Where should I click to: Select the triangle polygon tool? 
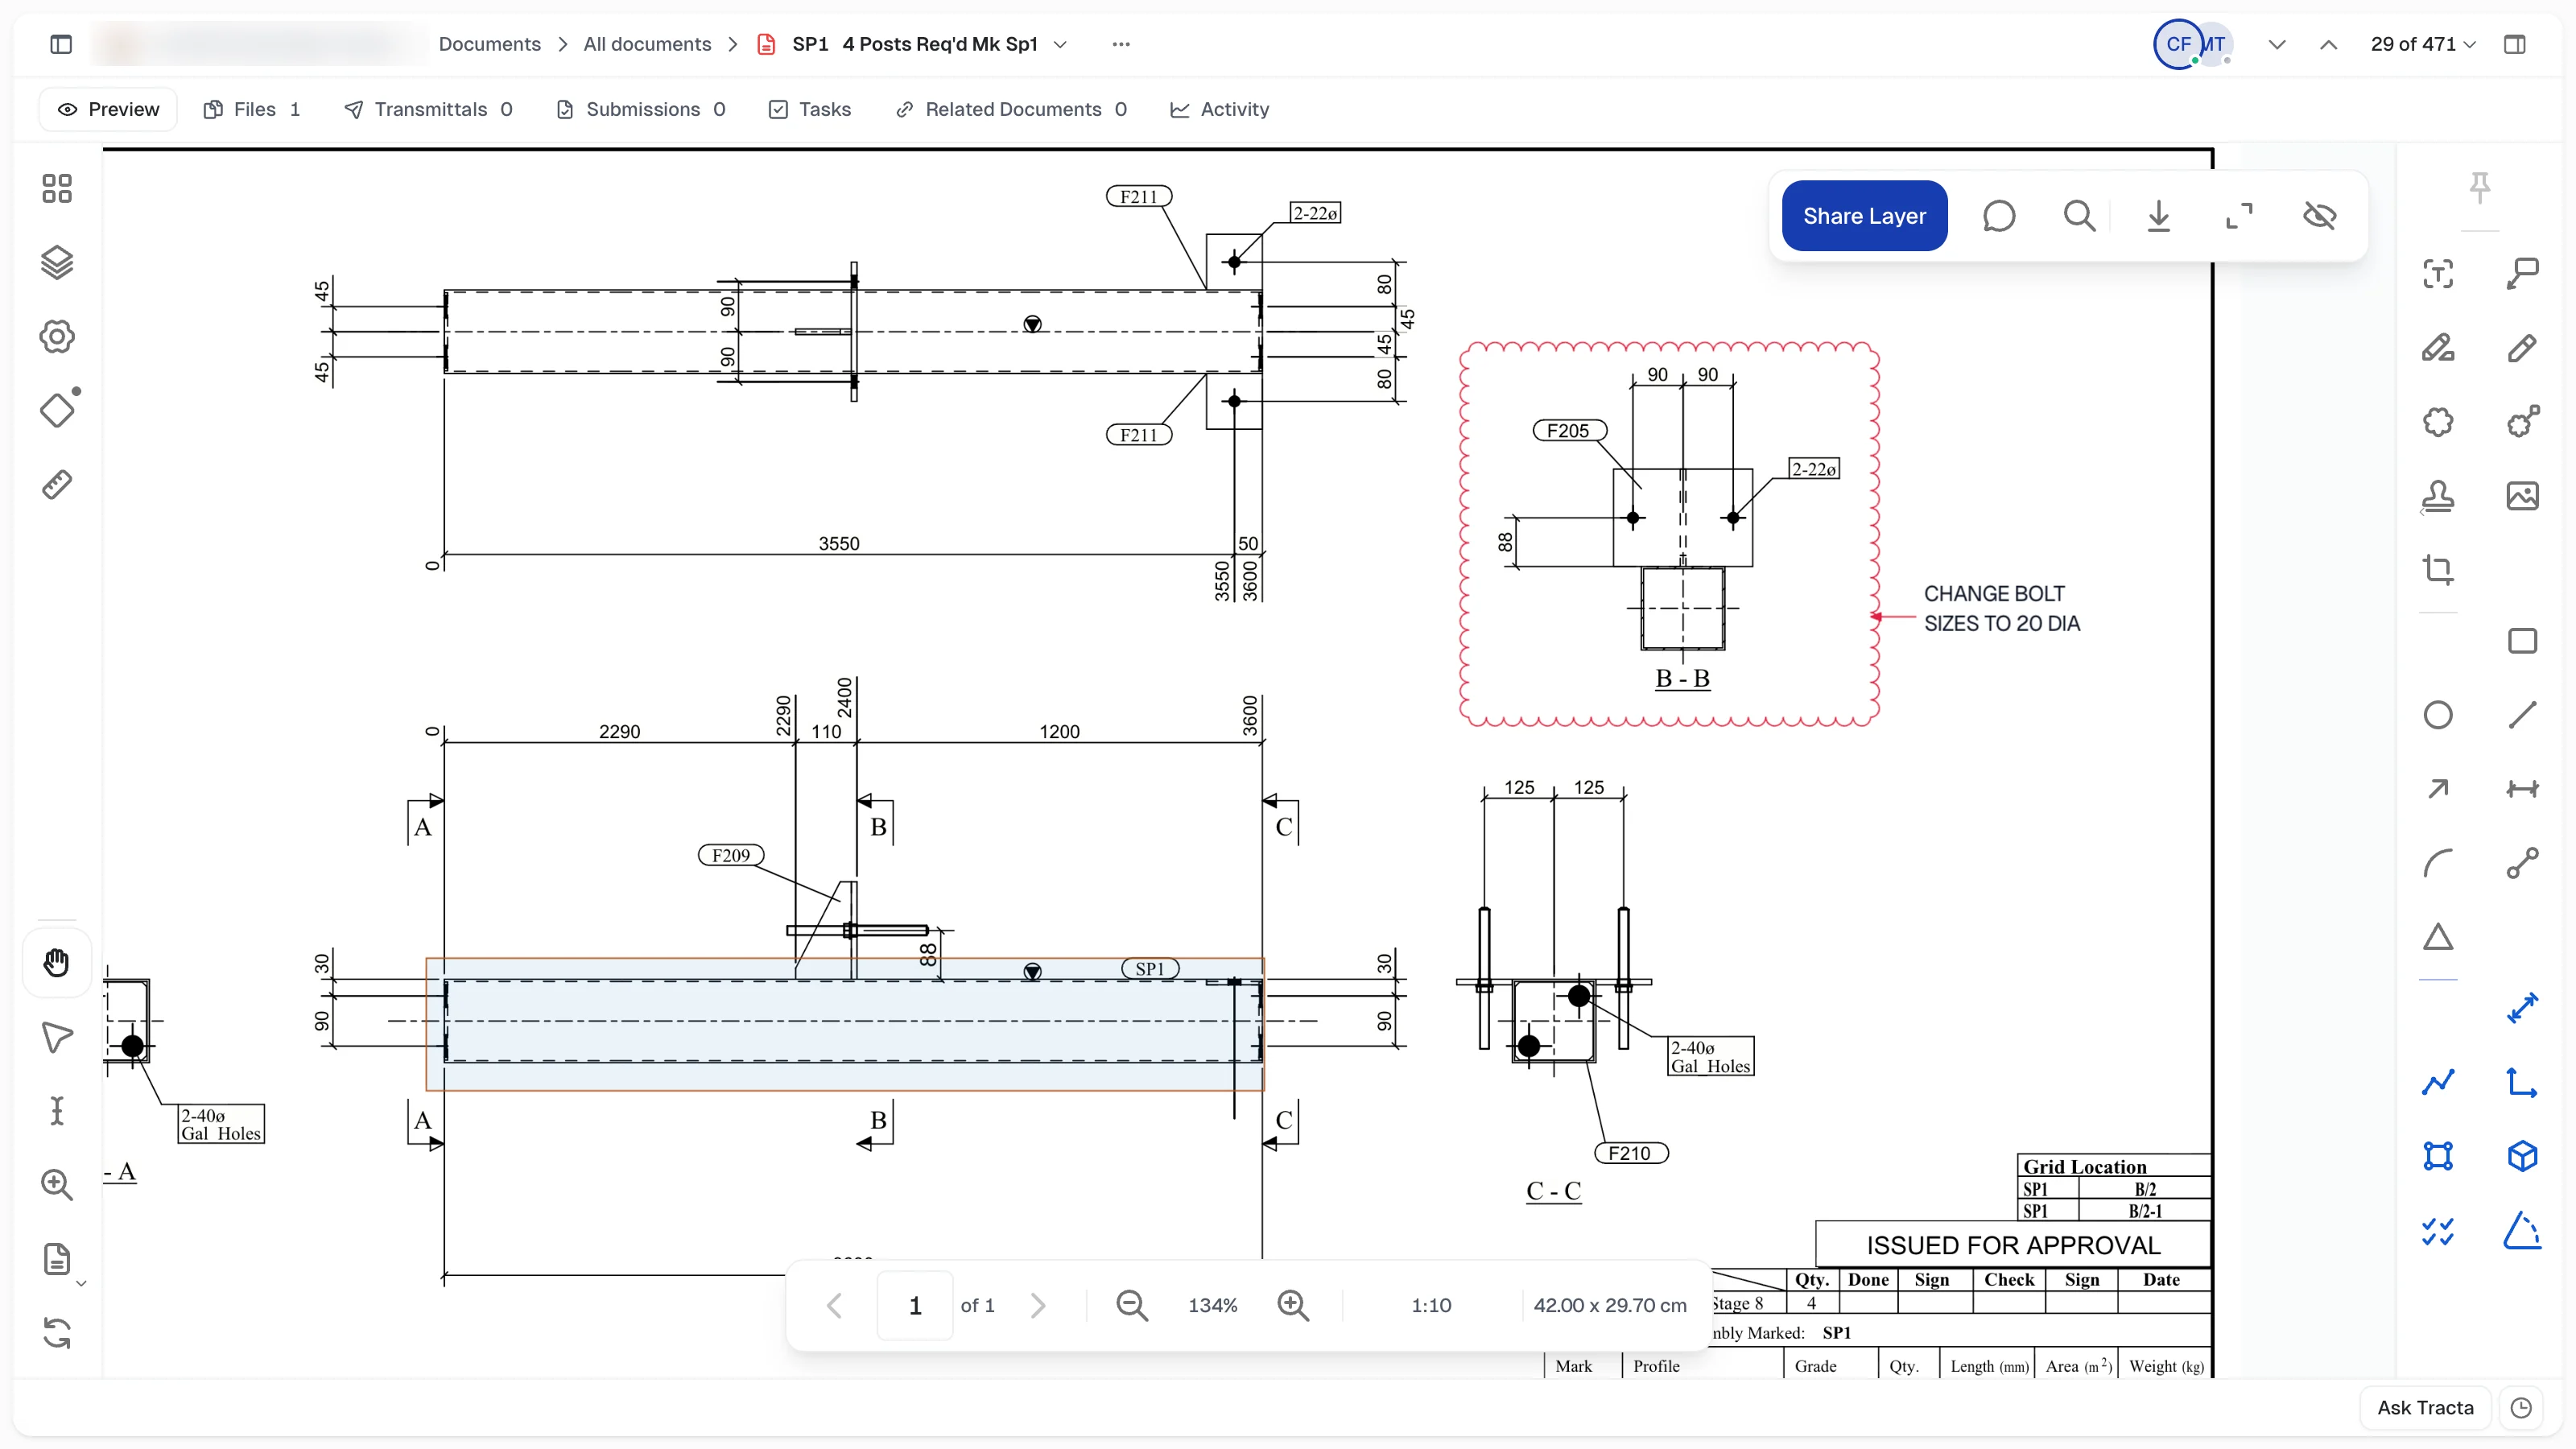click(x=2438, y=937)
